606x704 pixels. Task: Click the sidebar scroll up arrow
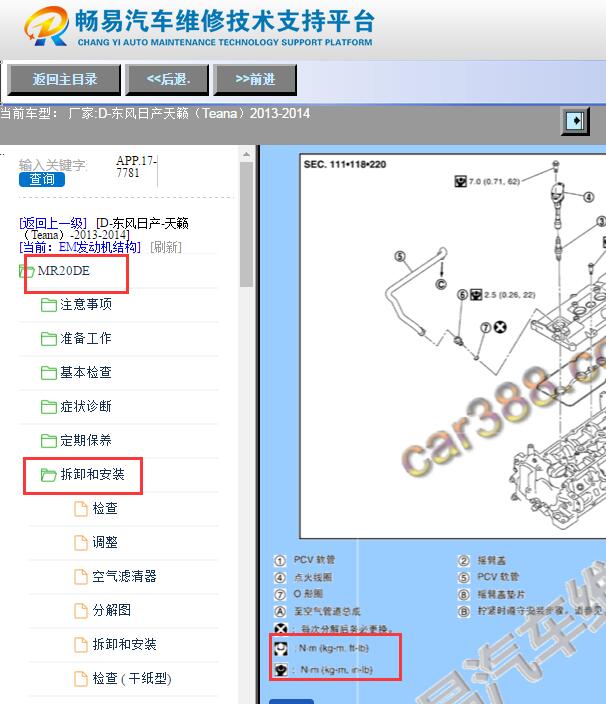coord(246,154)
